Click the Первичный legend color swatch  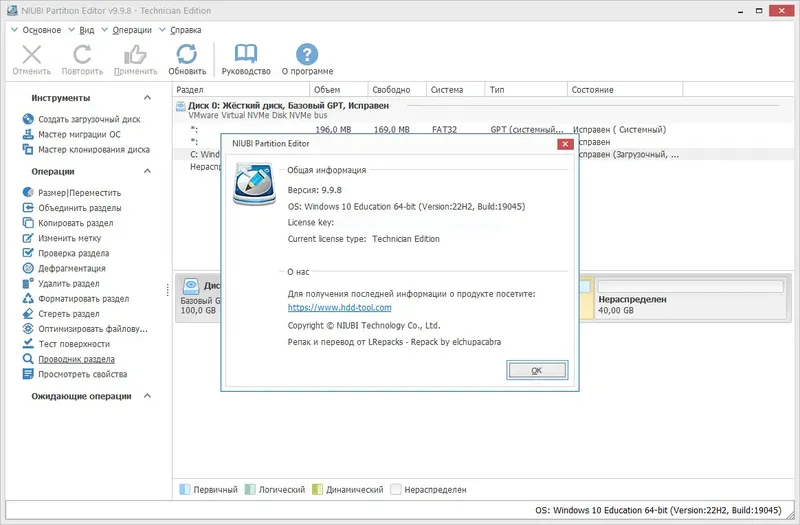click(x=185, y=490)
